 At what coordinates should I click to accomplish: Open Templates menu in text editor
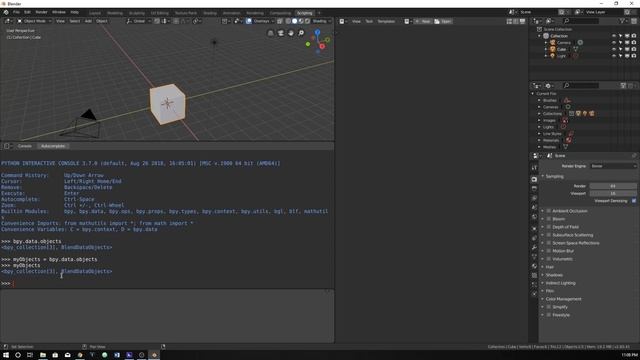386,21
